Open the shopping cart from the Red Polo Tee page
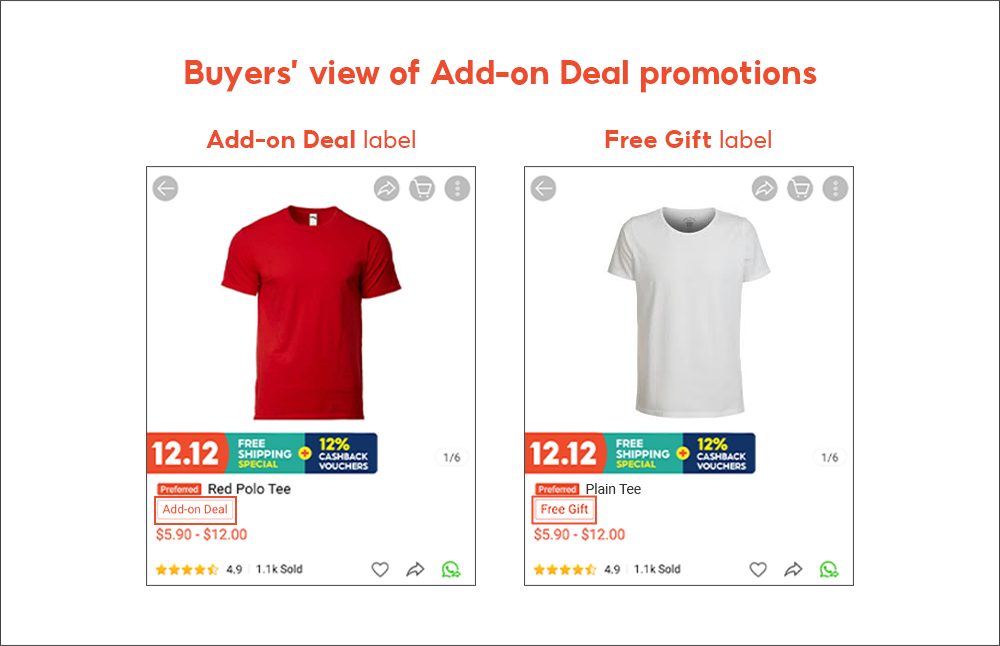This screenshot has width=1000, height=646. click(422, 188)
